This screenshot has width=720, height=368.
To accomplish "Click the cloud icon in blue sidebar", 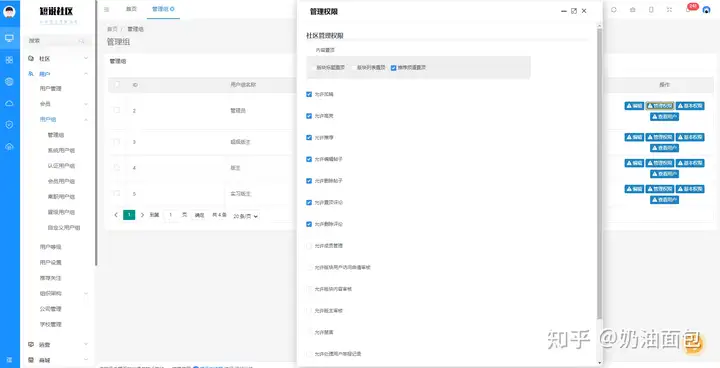I will [9, 103].
